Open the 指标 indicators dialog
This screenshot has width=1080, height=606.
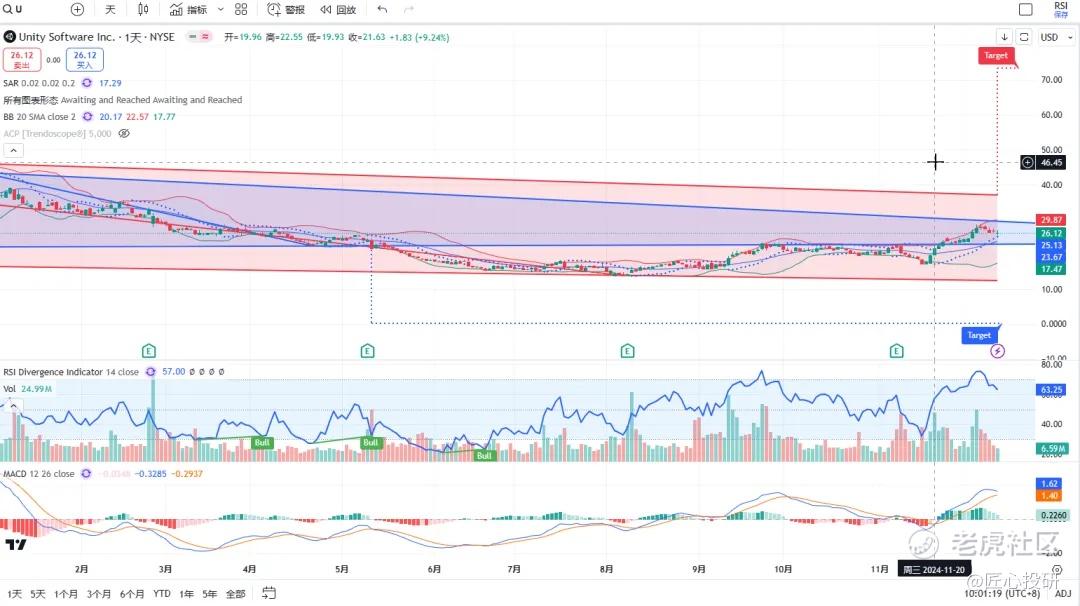click(x=189, y=9)
